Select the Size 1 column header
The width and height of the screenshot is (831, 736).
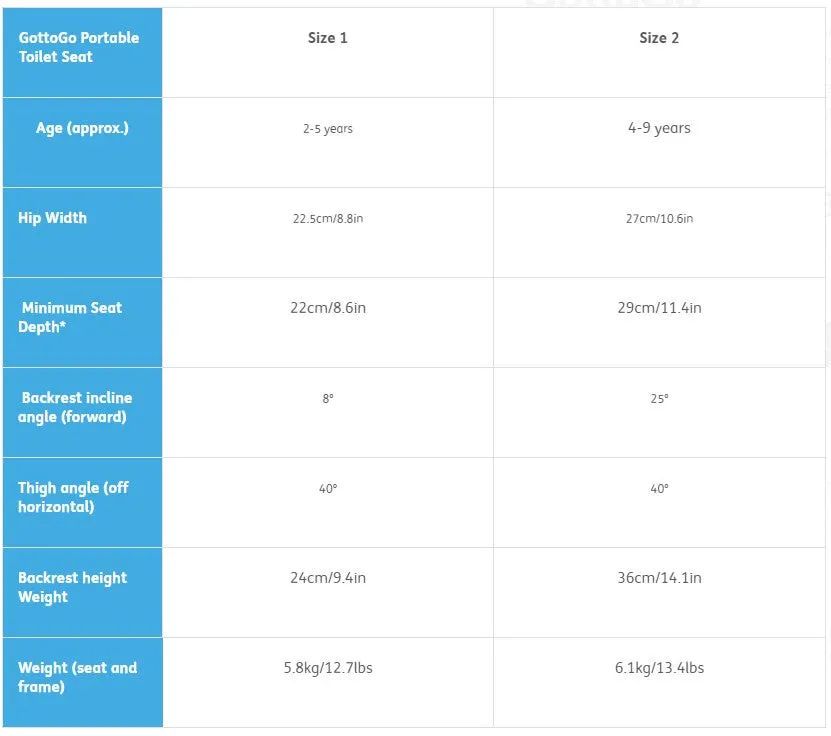[x=328, y=38]
